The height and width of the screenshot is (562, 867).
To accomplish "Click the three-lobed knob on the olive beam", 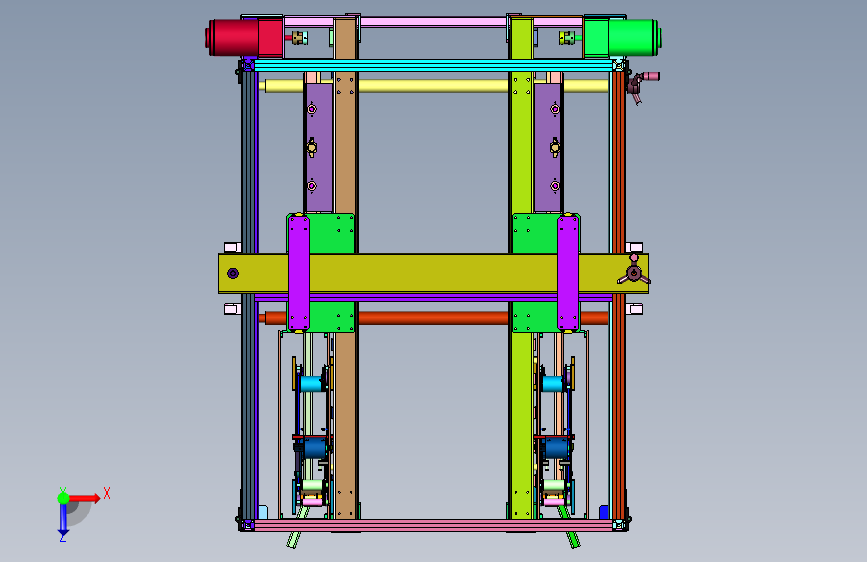I will click(x=634, y=273).
